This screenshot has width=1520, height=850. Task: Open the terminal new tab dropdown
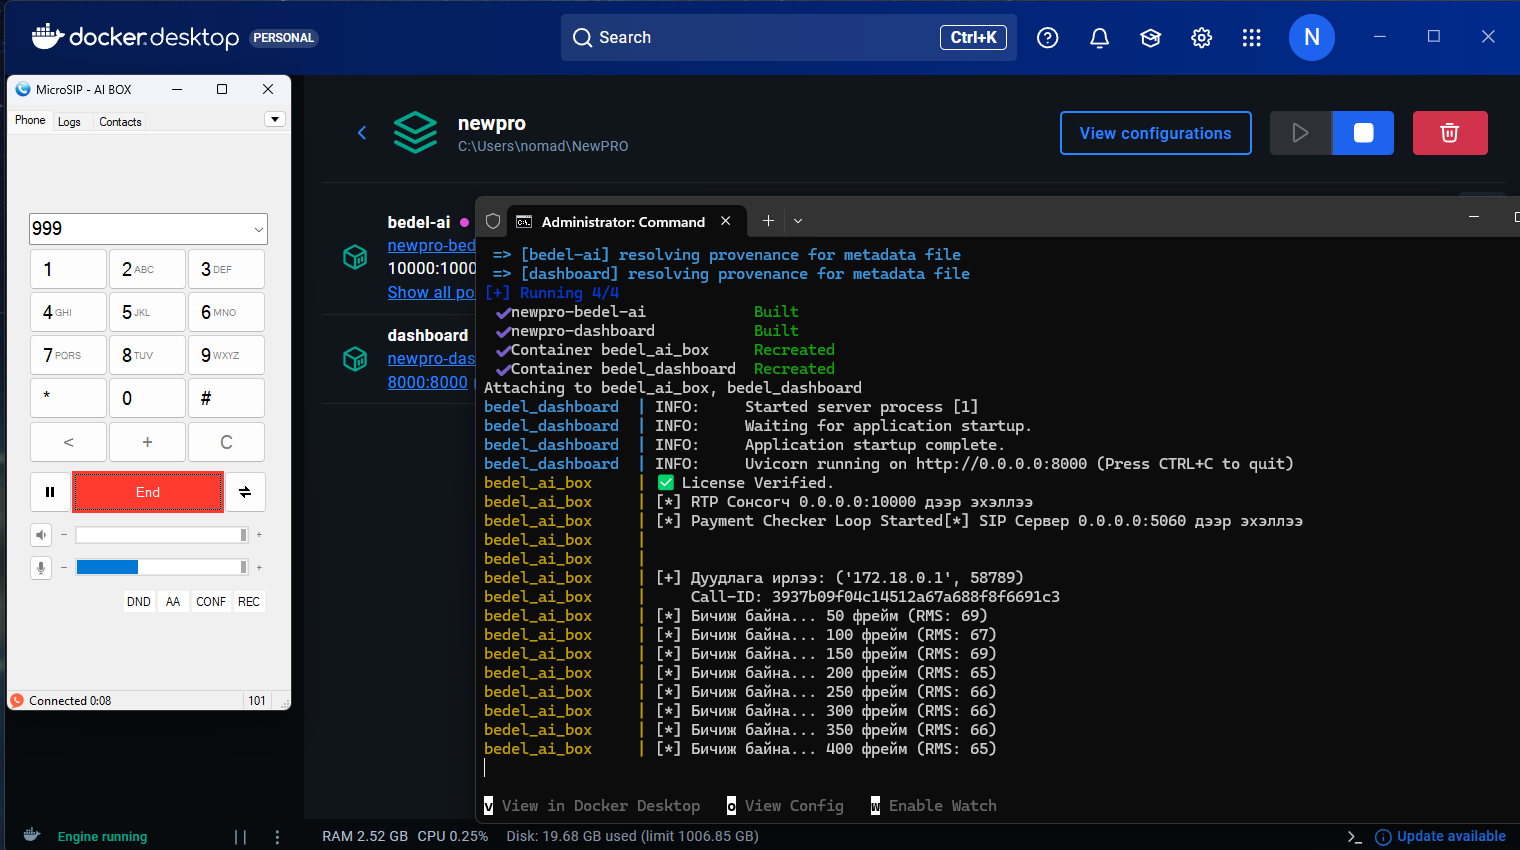(798, 221)
